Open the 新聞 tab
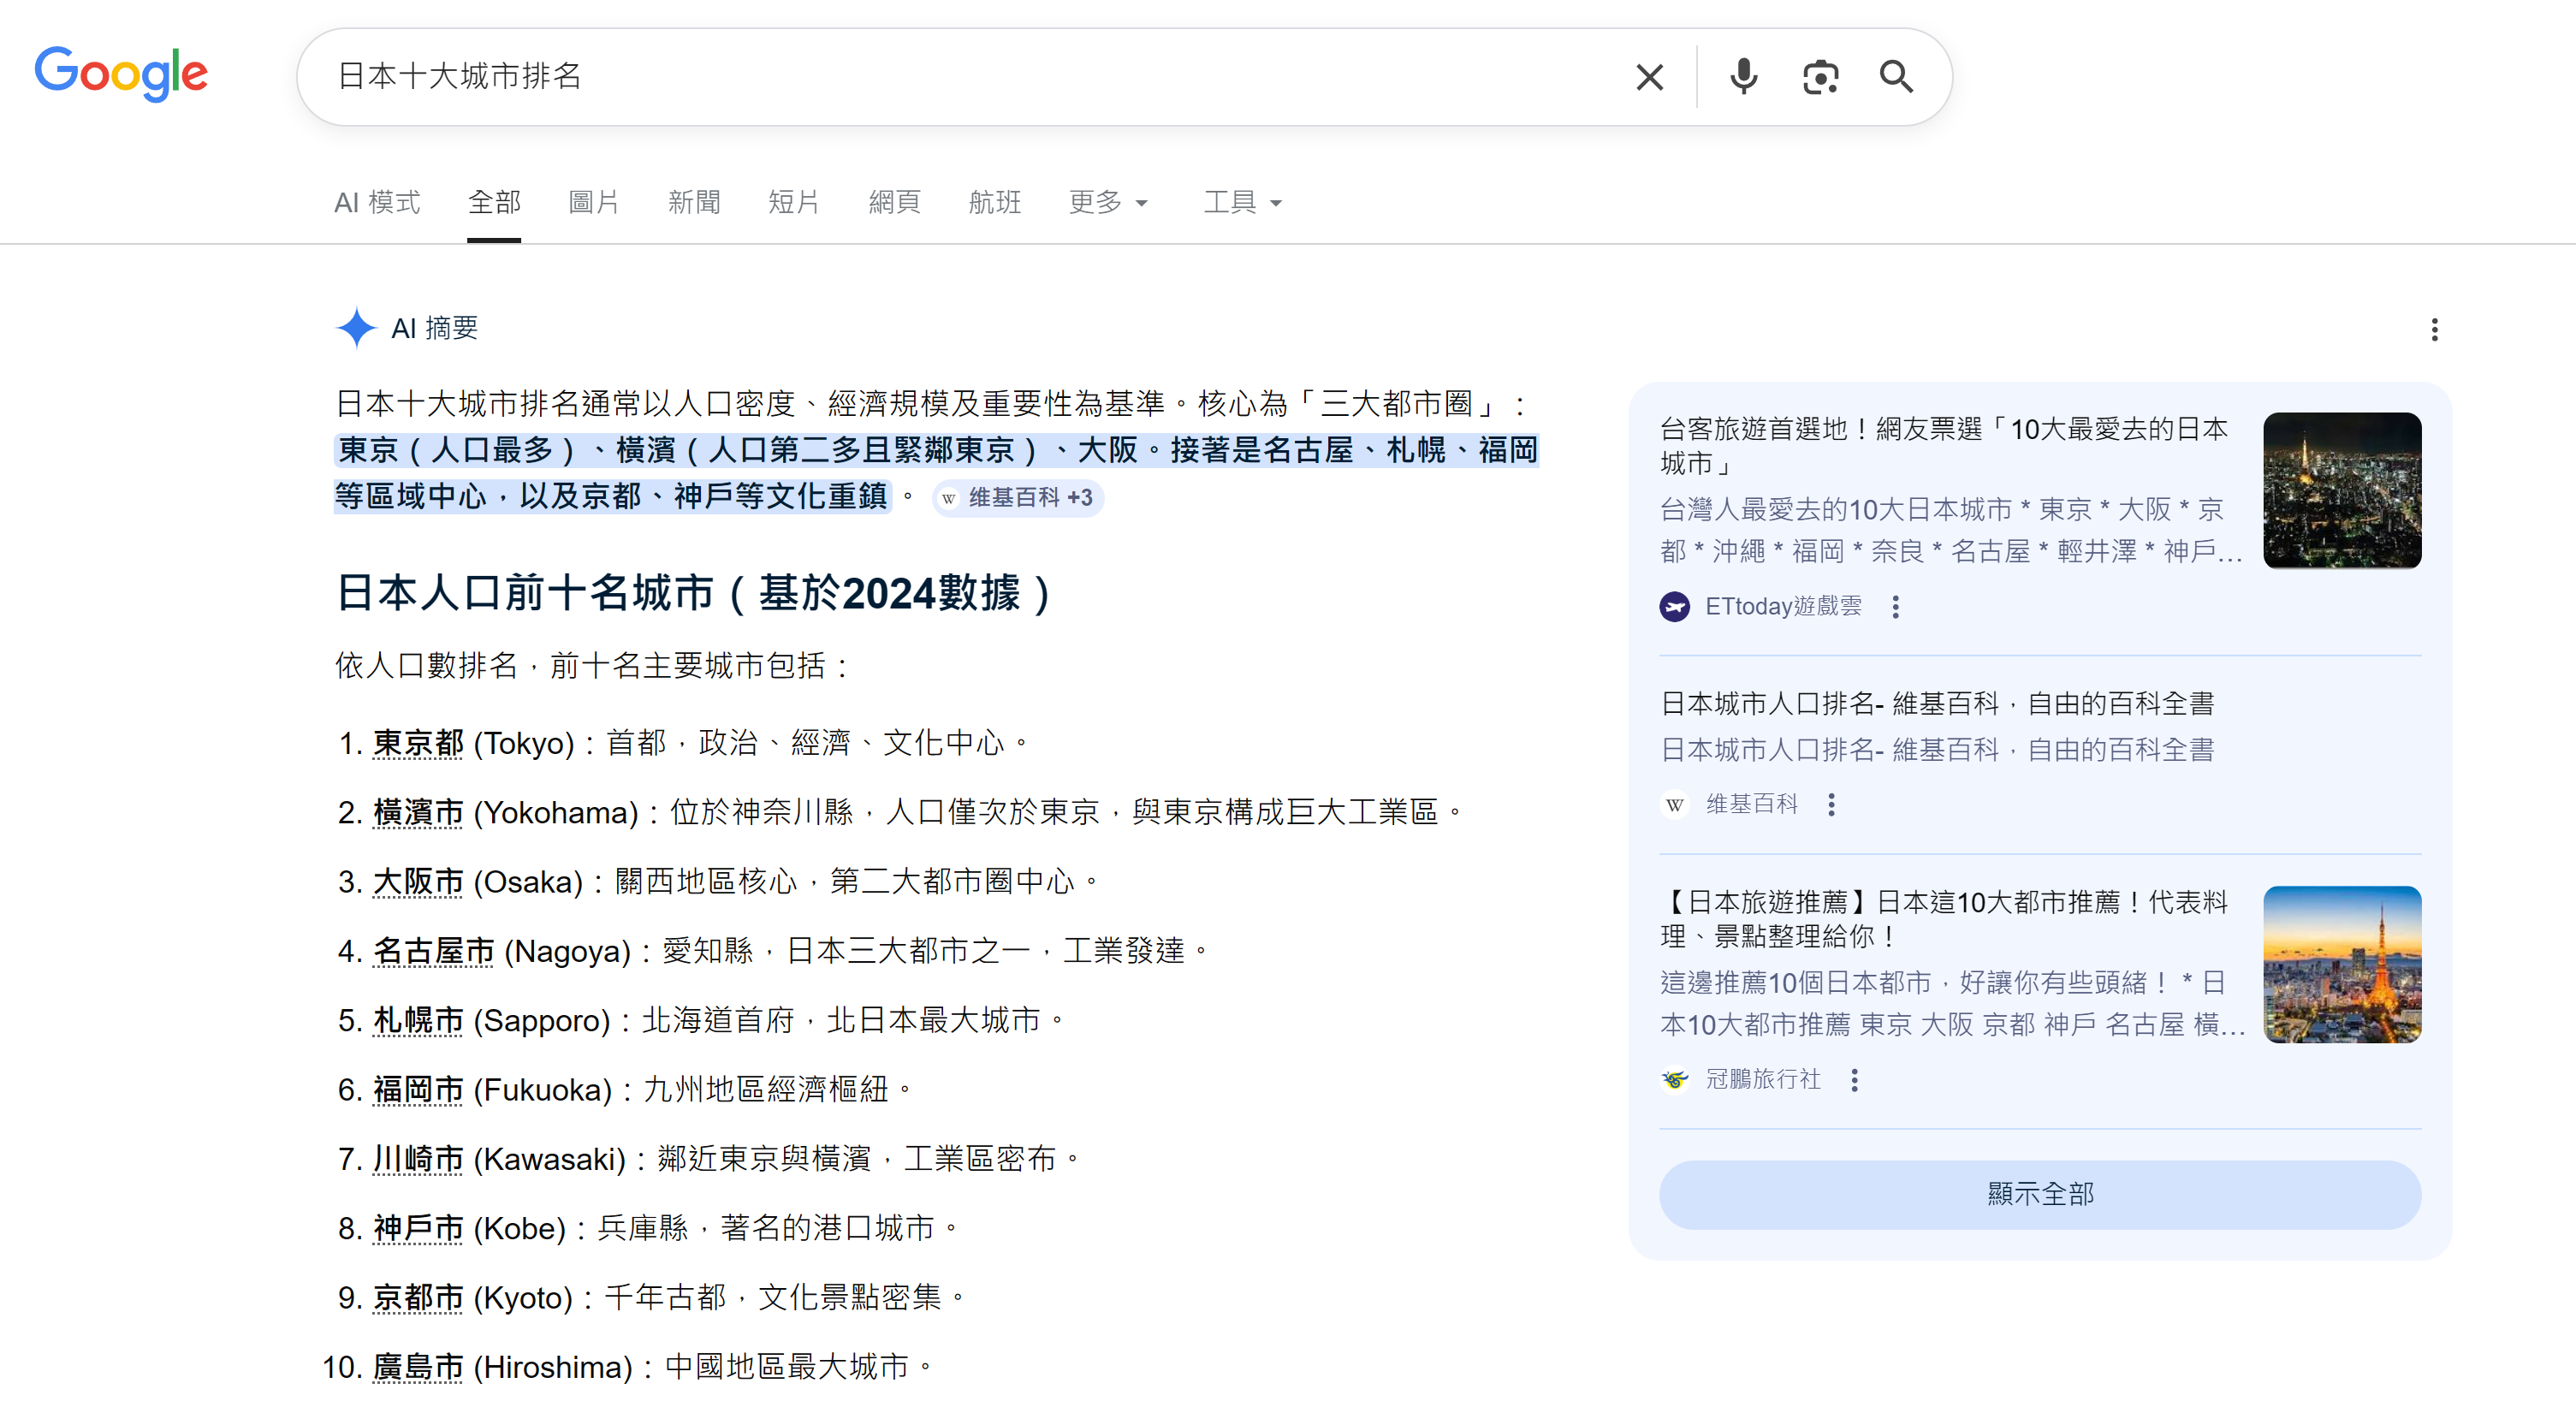Viewport: 2576px width, 1413px height. pos(694,203)
